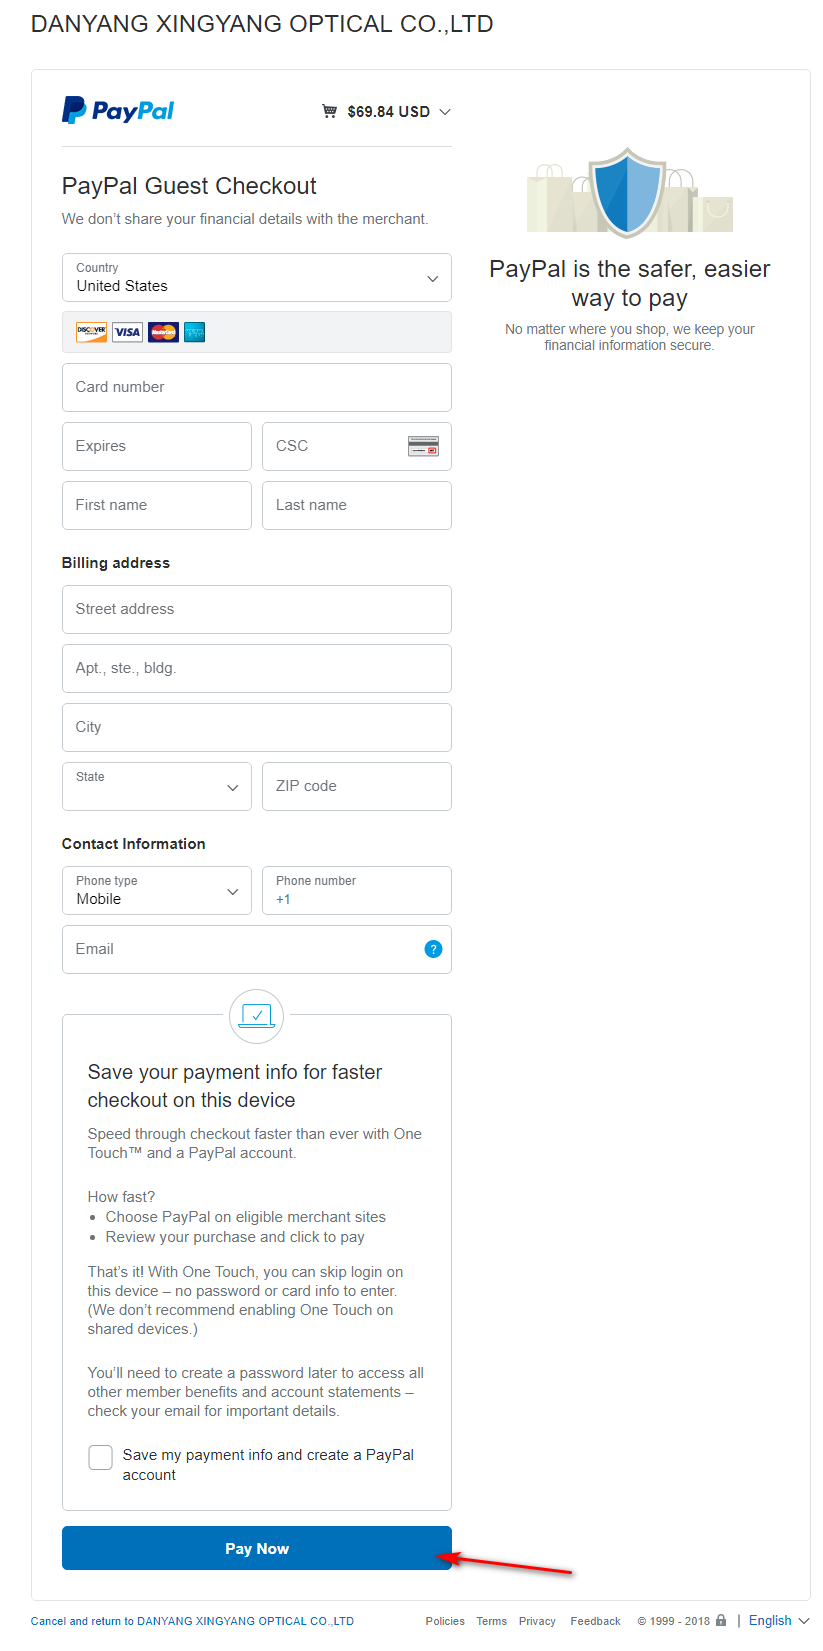The width and height of the screenshot is (823, 1651).
Task: Click the Pay Now button
Action: [257, 1548]
